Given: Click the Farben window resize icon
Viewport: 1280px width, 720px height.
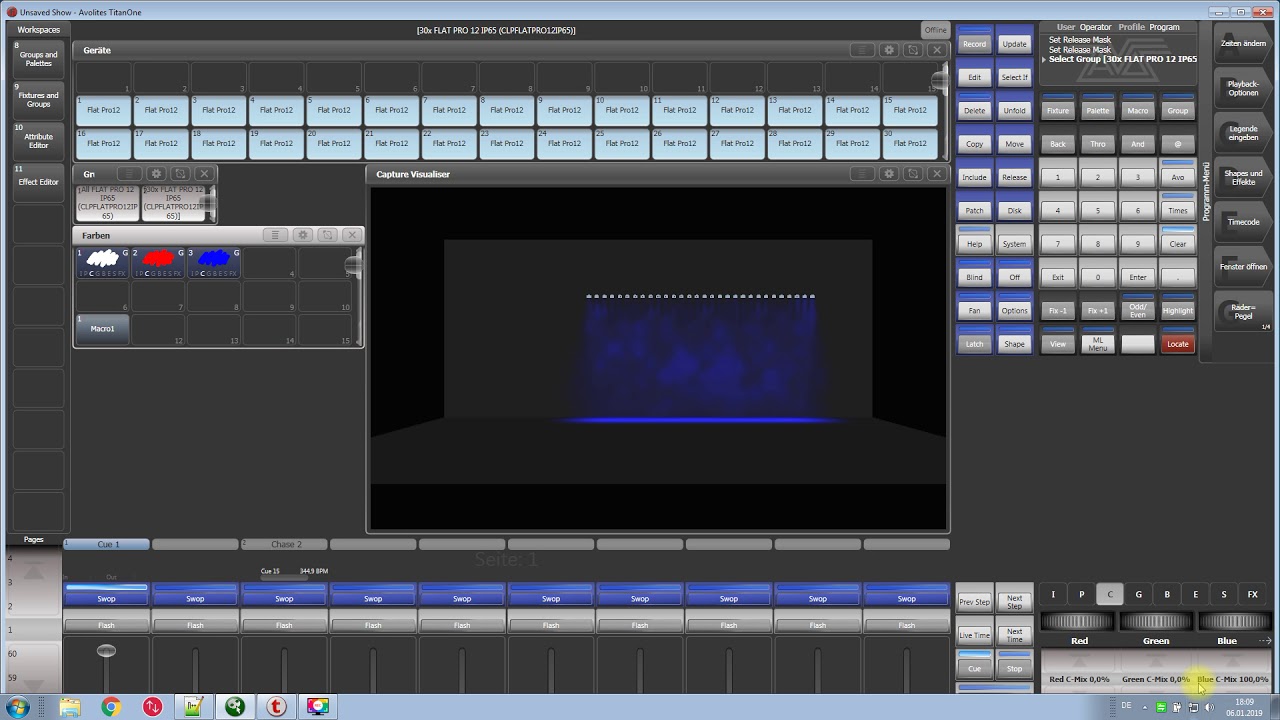Looking at the screenshot, I should coord(327,235).
